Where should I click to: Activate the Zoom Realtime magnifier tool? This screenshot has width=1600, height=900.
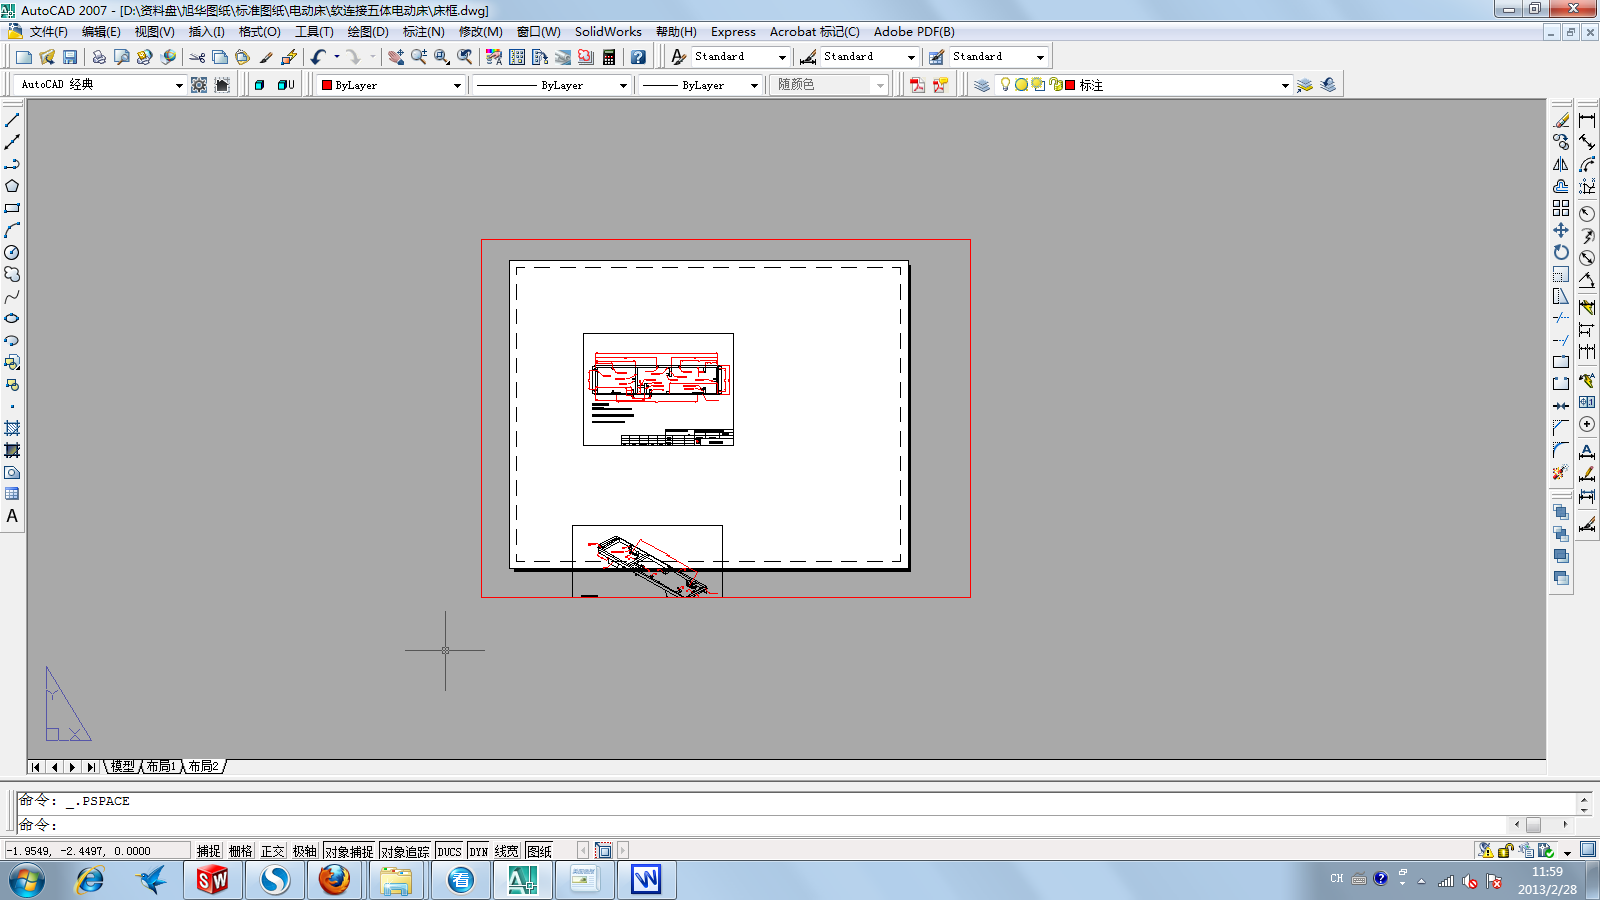point(418,57)
